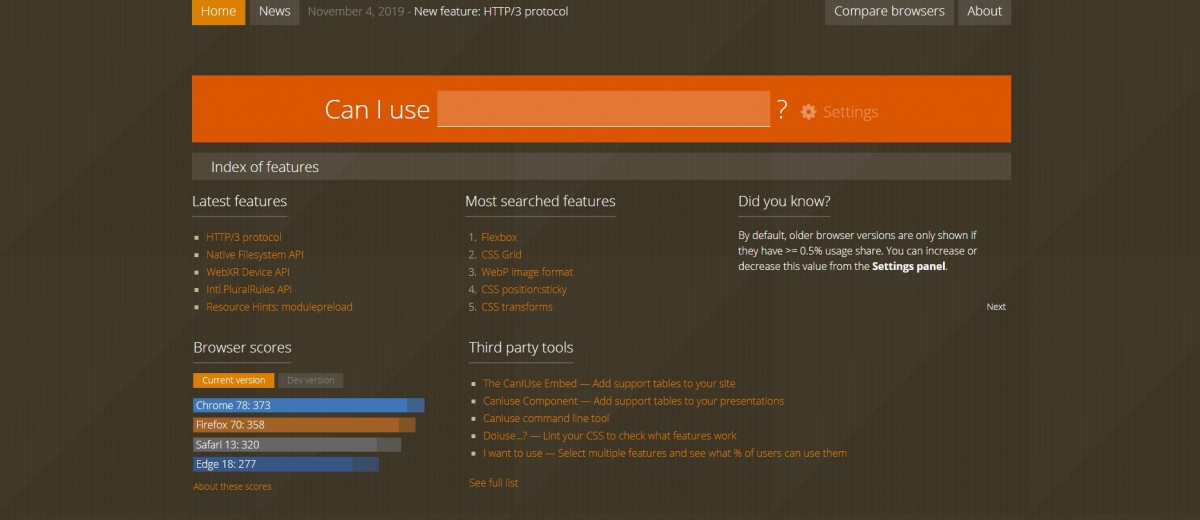Expand the Index of features bar

point(601,166)
